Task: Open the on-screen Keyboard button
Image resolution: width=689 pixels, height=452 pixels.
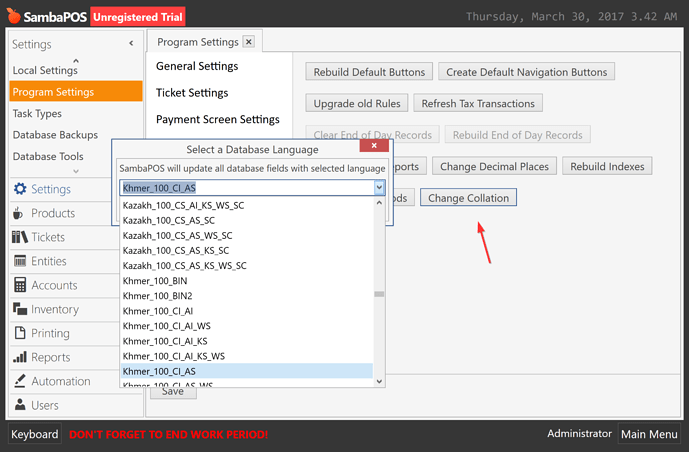Action: coord(35,434)
